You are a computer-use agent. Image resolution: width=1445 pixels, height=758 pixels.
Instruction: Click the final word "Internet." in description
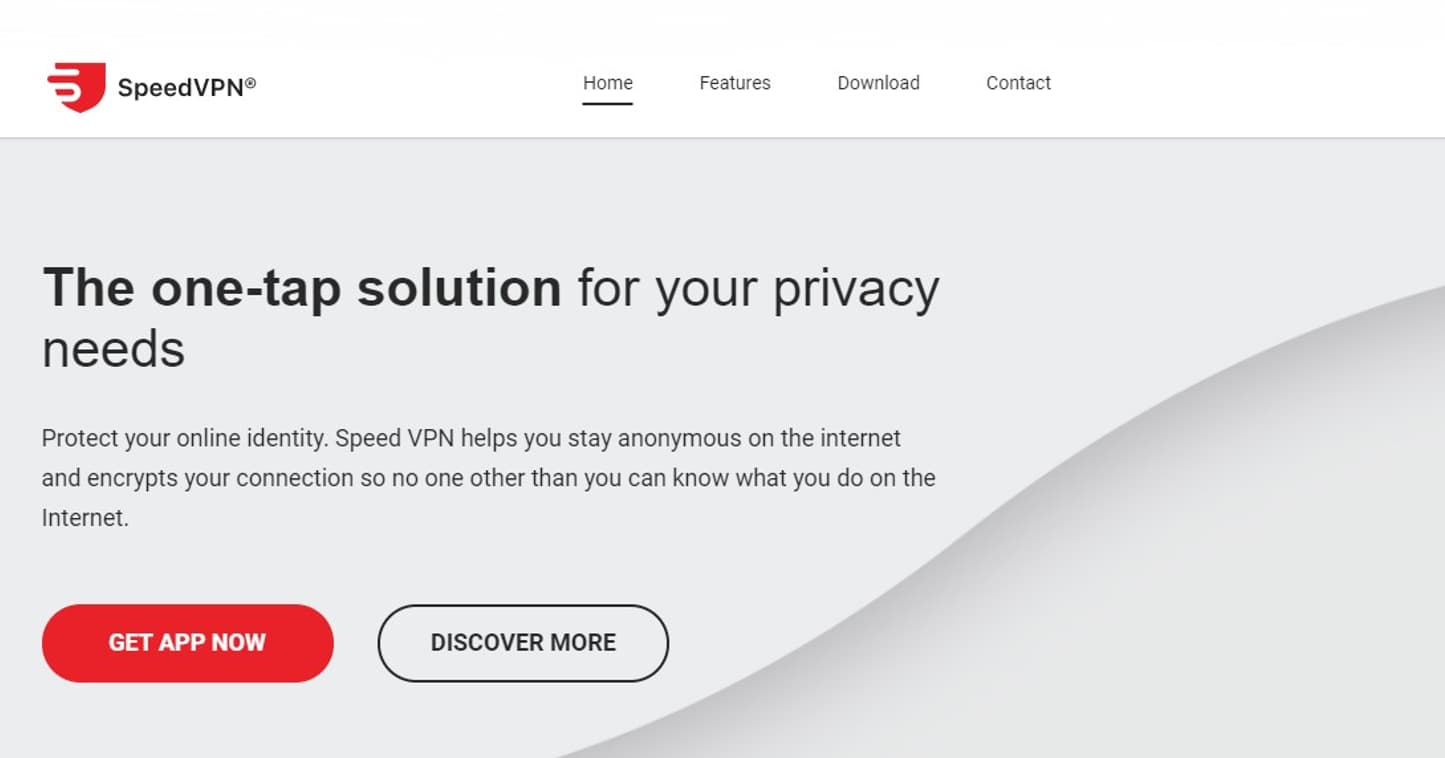85,518
